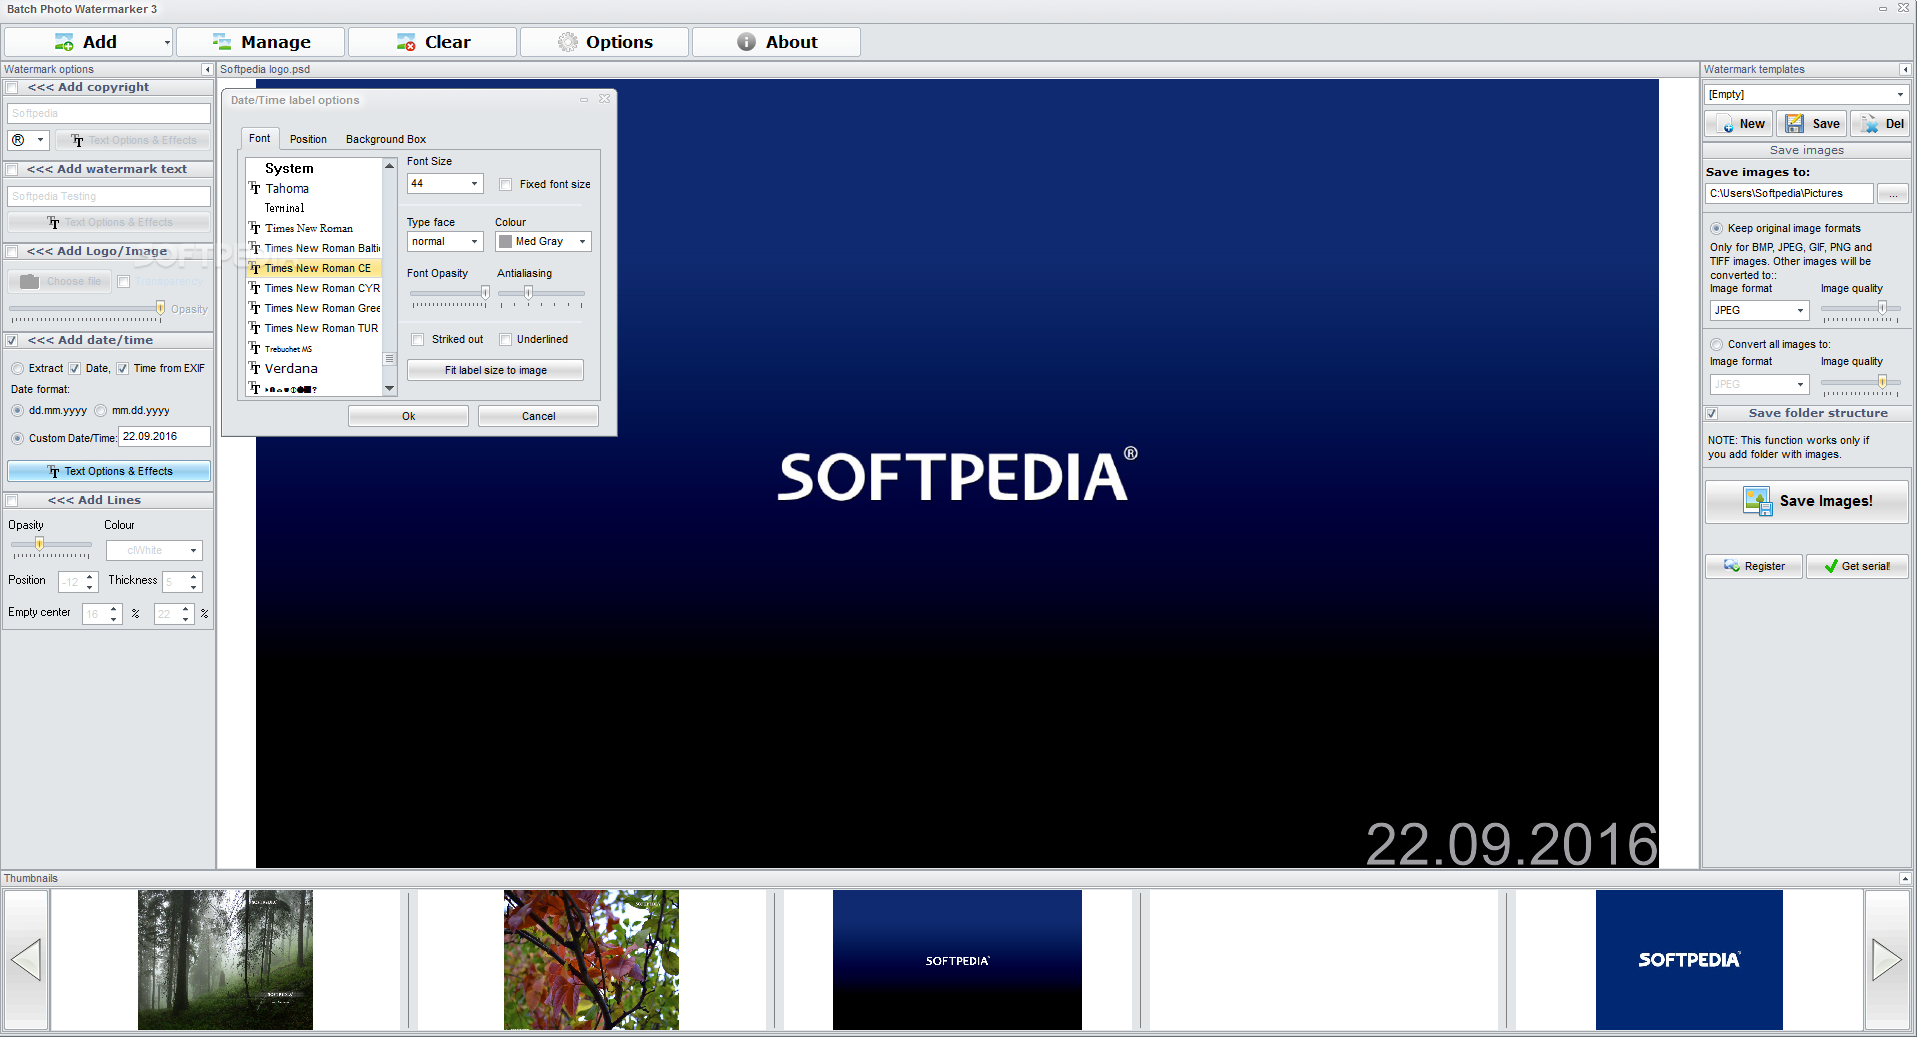Open the Manage menu button
The height and width of the screenshot is (1037, 1917).
tap(261, 42)
